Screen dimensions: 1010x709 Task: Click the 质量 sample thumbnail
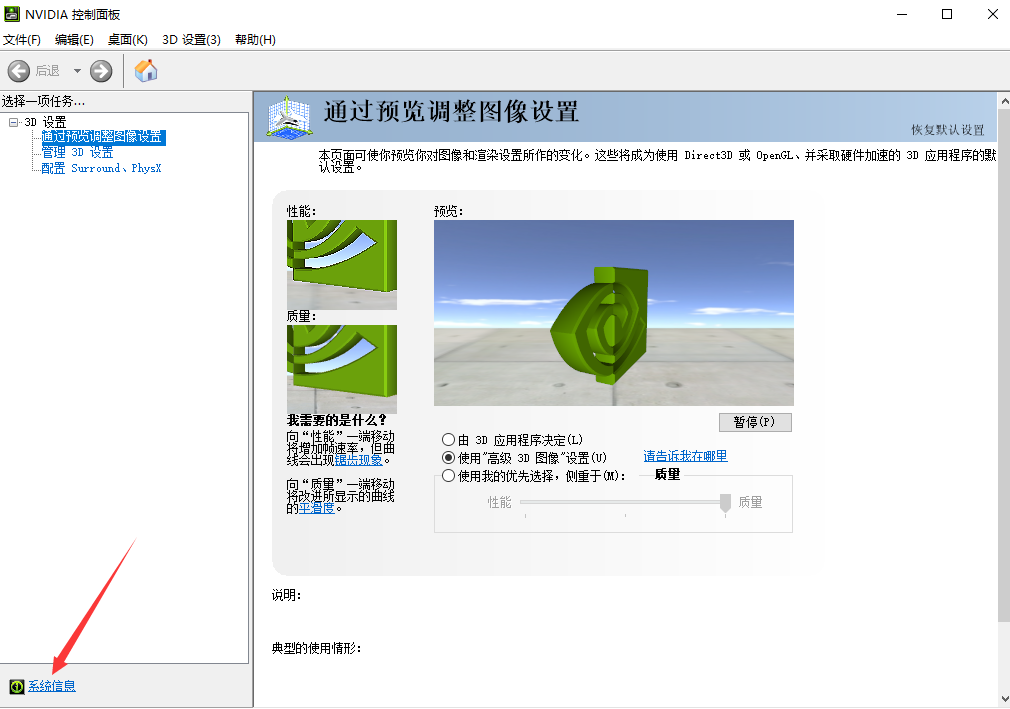pos(342,368)
